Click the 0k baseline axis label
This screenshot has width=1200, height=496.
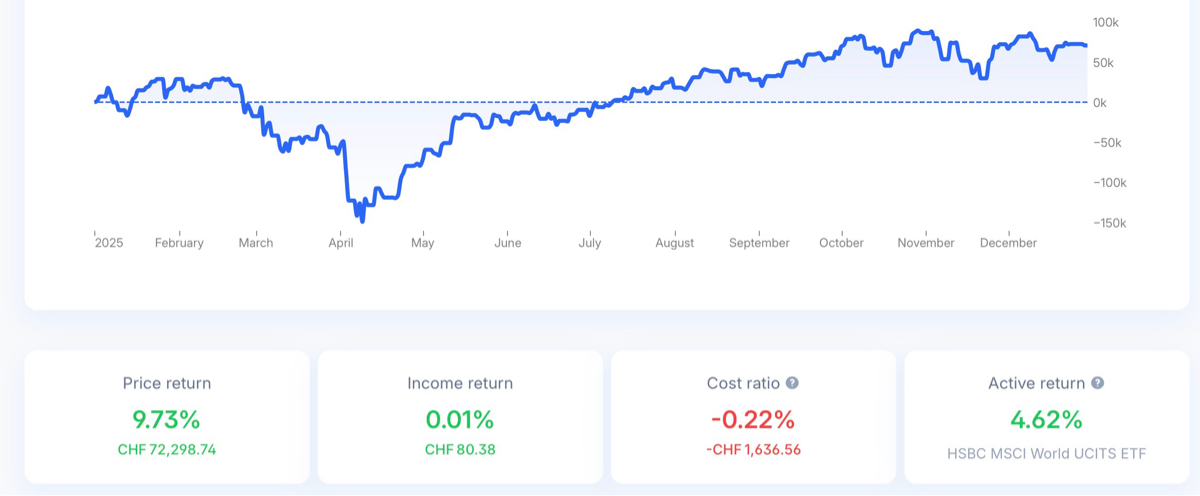1100,103
